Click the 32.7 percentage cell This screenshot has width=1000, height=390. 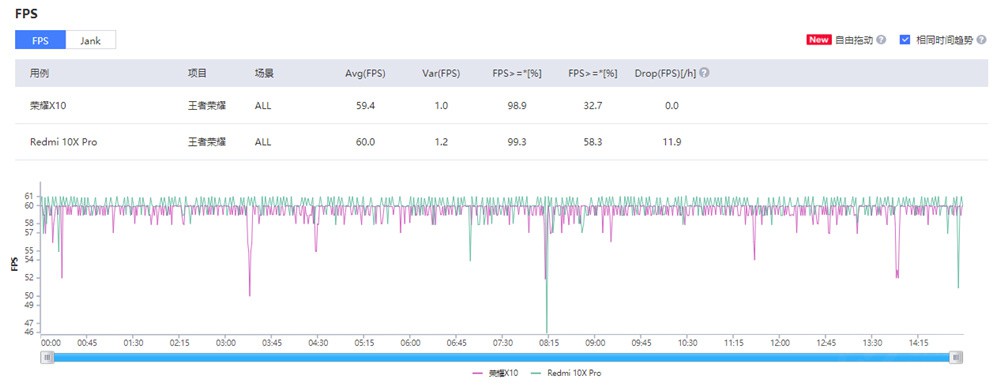pyautogui.click(x=592, y=106)
